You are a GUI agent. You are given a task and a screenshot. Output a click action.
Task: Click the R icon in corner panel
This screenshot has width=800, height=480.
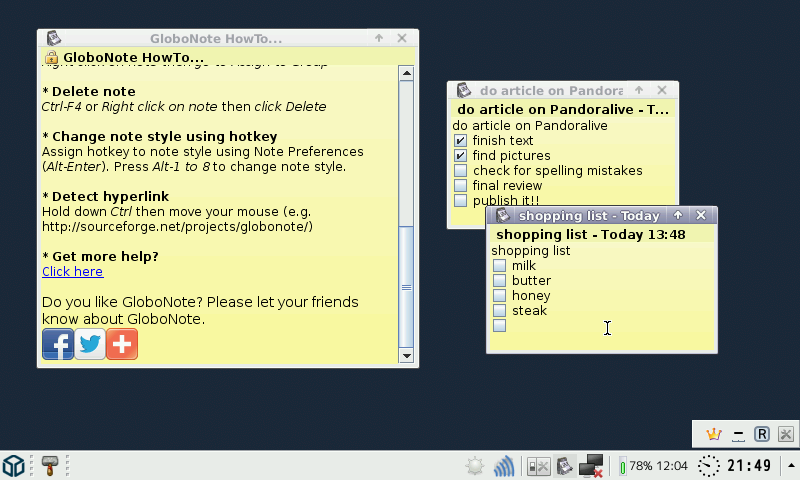762,435
